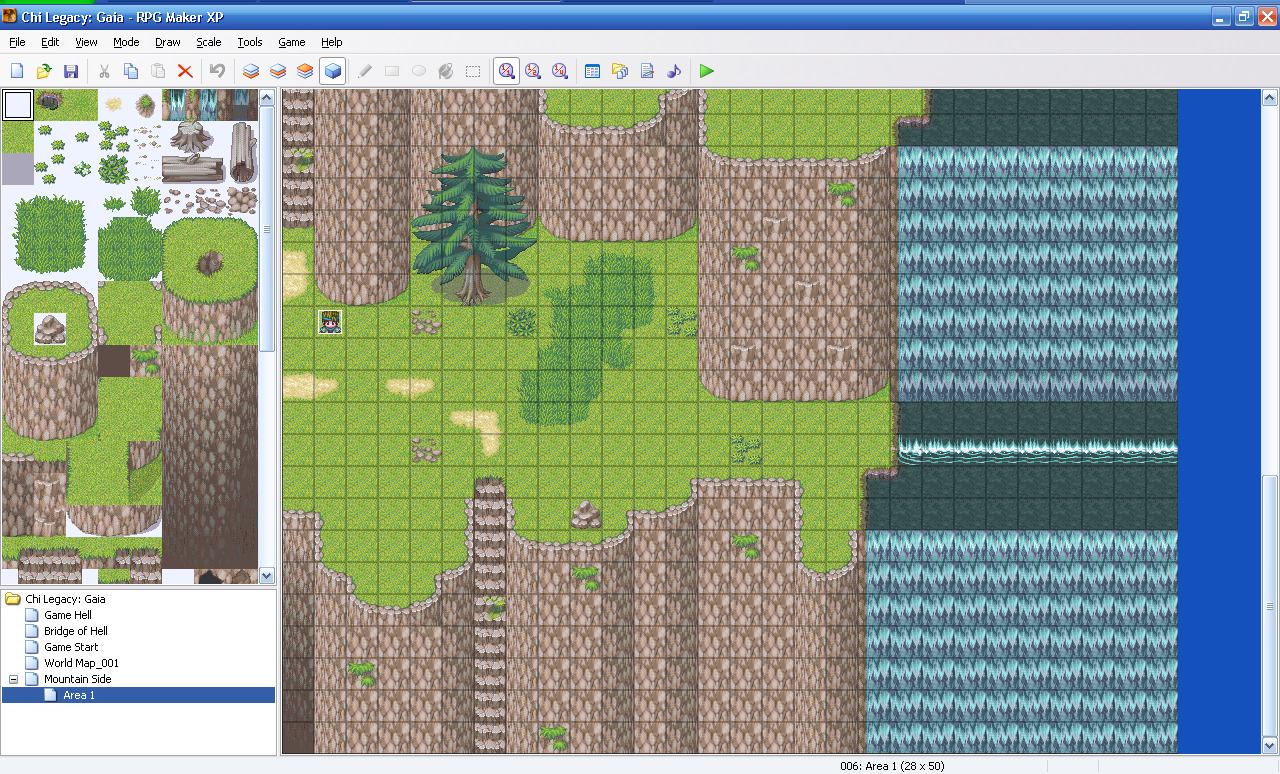This screenshot has height=774, width=1280.
Task: Click the map view scroll down arrow
Action: pos(1270,746)
